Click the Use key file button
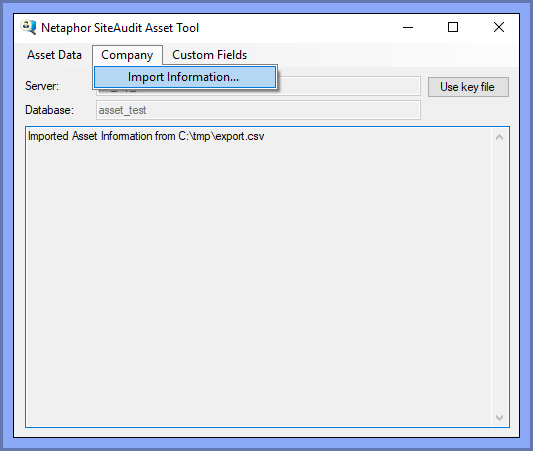Screen dimensions: 533x451 coord(468,87)
